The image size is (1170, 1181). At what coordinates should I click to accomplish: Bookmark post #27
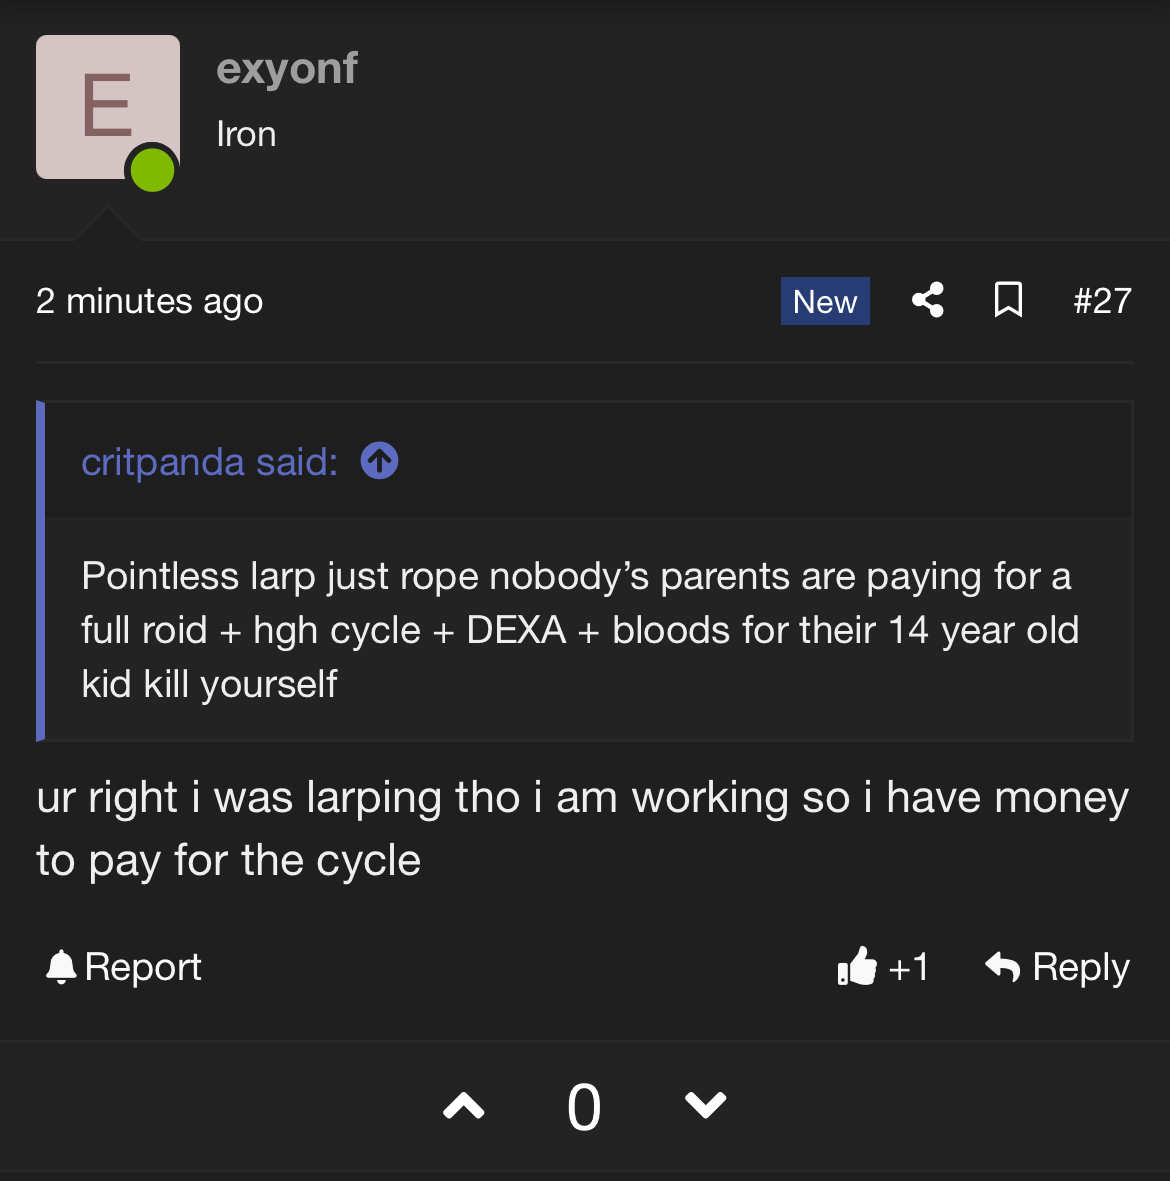tap(1008, 300)
